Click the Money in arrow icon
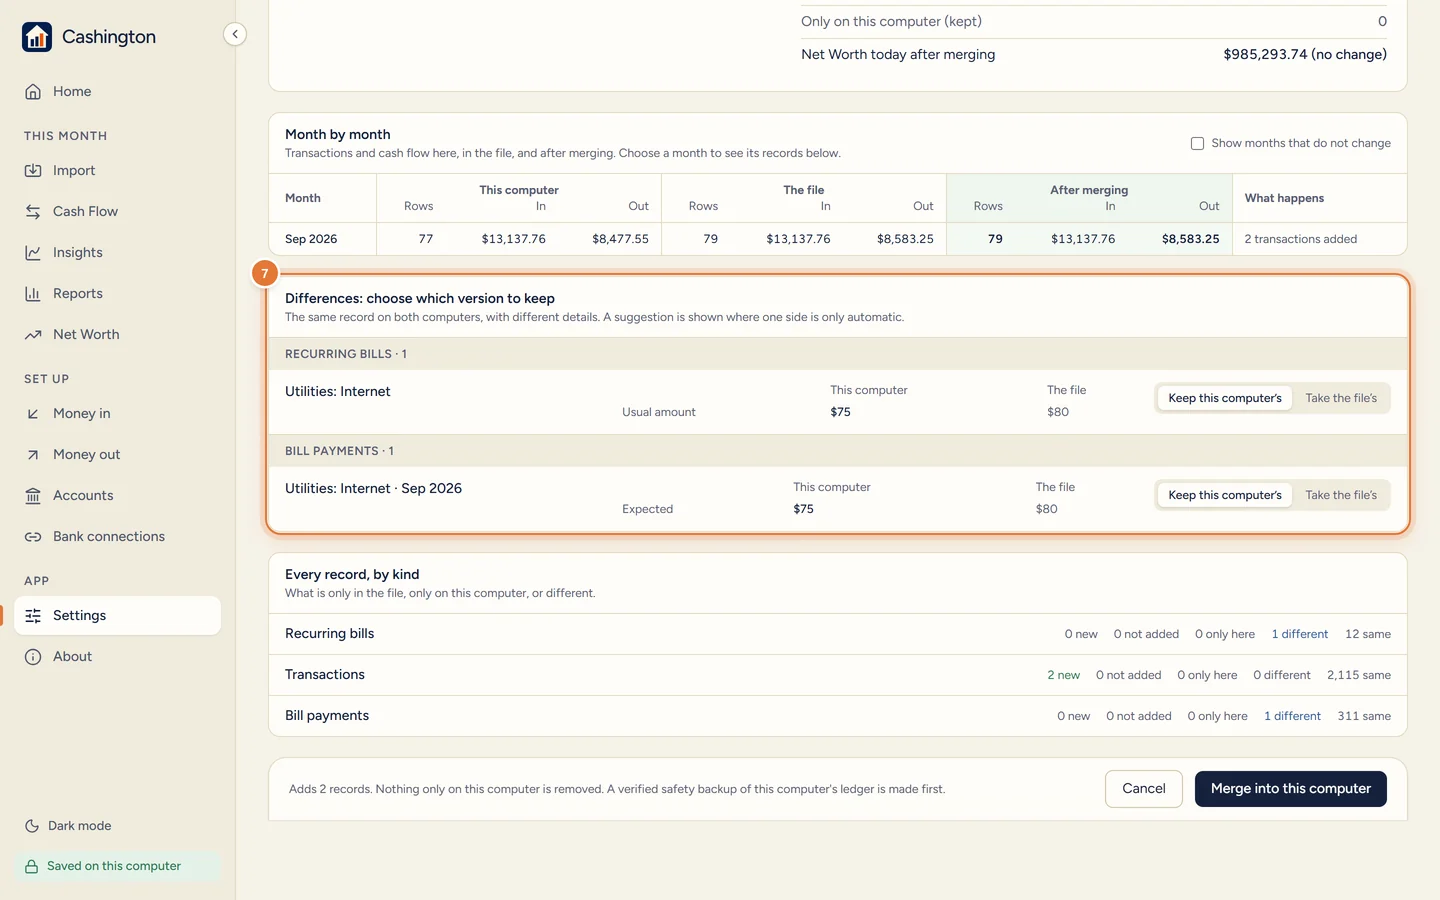Viewport: 1440px width, 900px height. (33, 414)
